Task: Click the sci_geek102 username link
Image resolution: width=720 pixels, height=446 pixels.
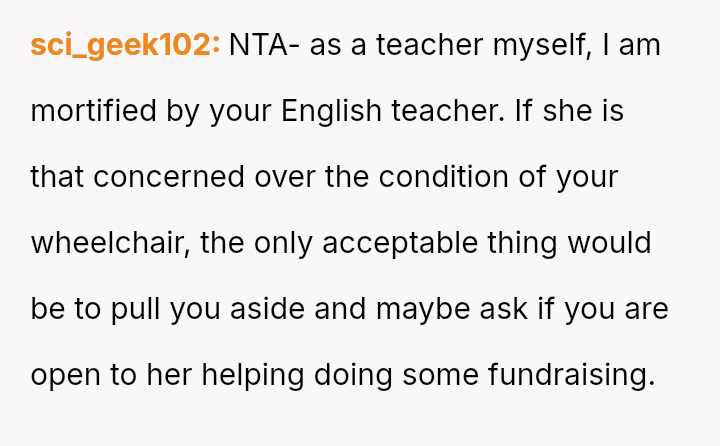Action: tap(125, 45)
